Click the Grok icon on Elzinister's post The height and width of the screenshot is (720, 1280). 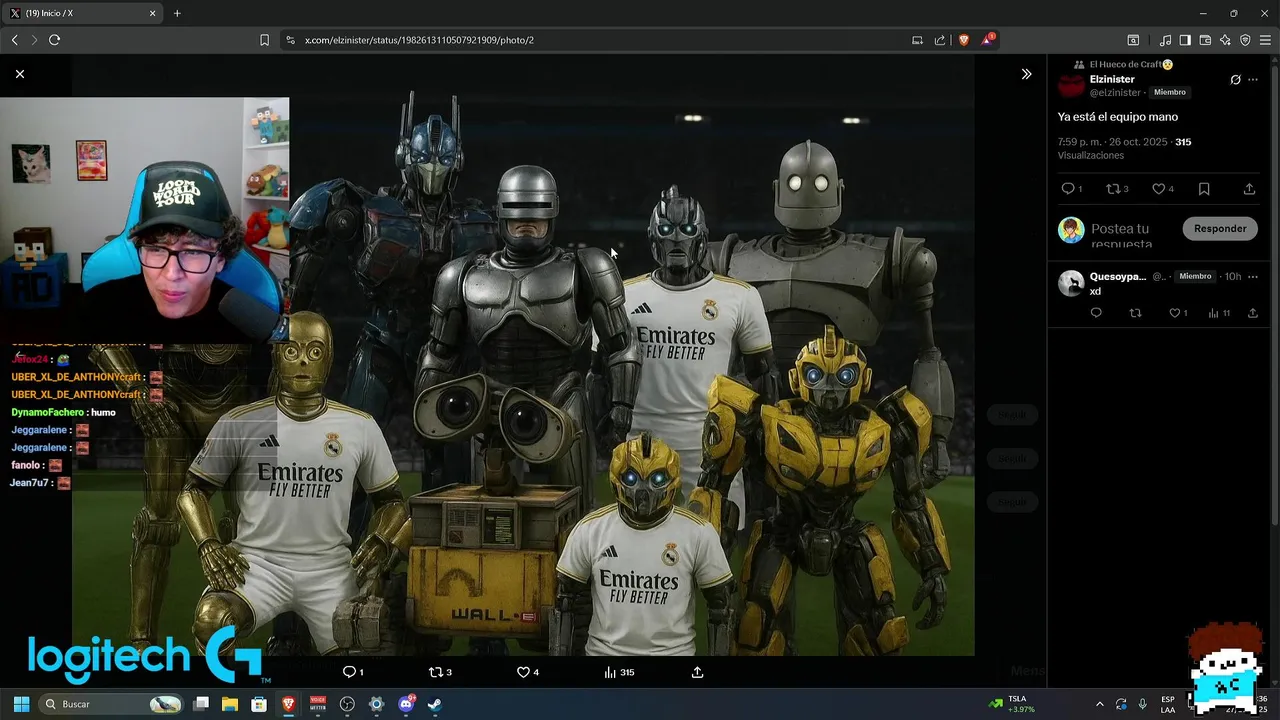click(1235, 80)
